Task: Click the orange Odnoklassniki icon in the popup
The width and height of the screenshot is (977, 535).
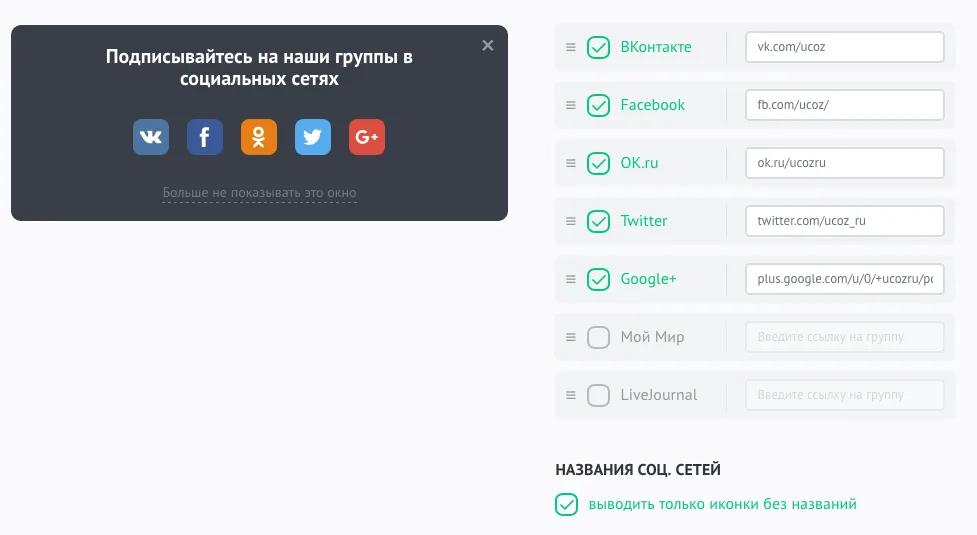Action: tap(259, 137)
